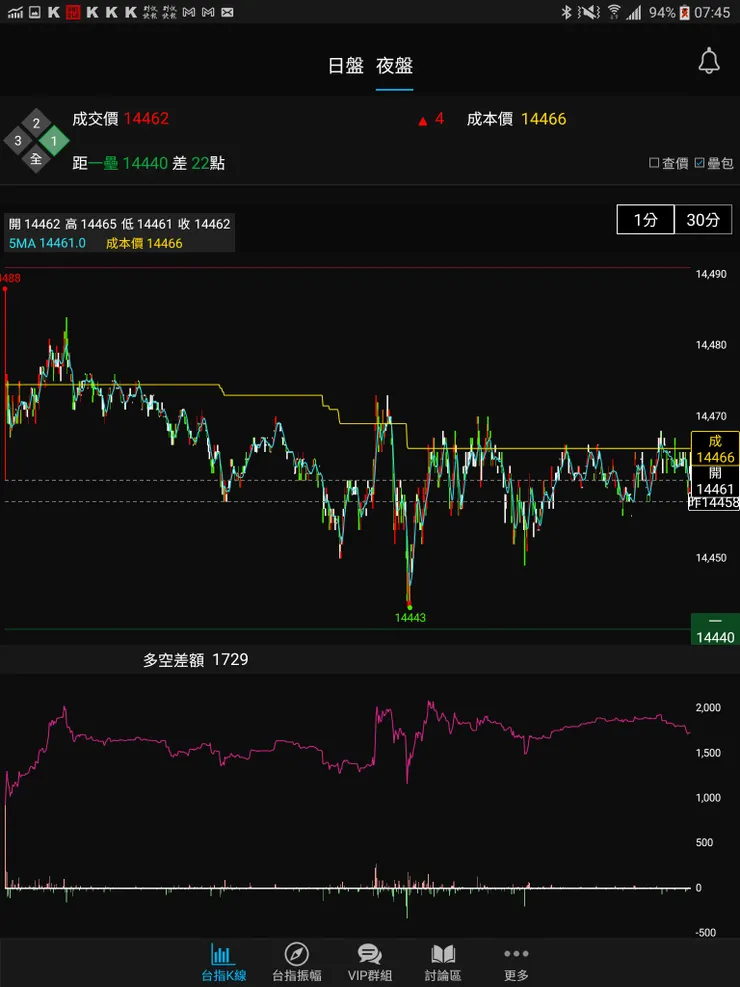
Task: Tap the envelope notification icon in status bar
Action: click(227, 12)
